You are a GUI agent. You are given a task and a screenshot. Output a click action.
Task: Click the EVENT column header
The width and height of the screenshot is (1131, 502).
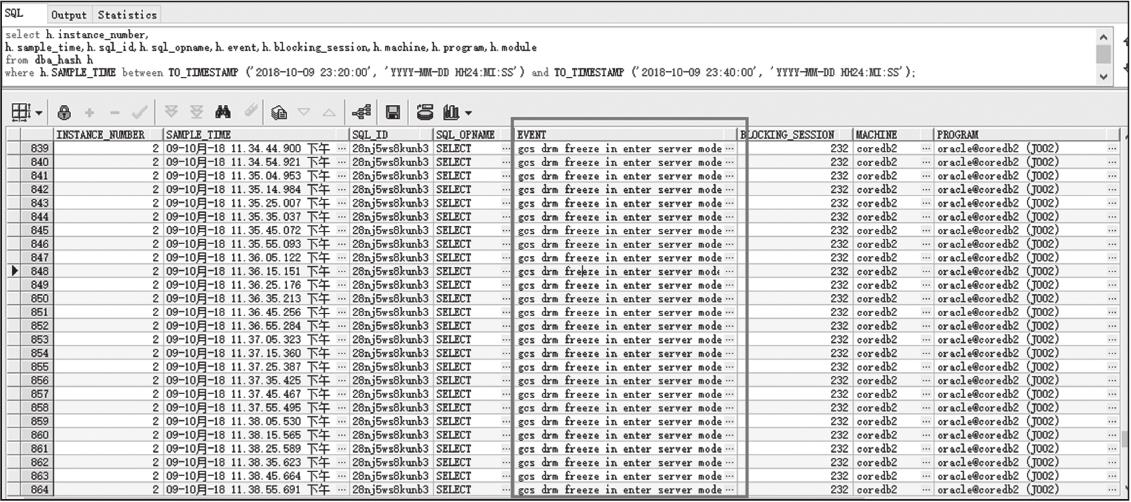(x=620, y=134)
